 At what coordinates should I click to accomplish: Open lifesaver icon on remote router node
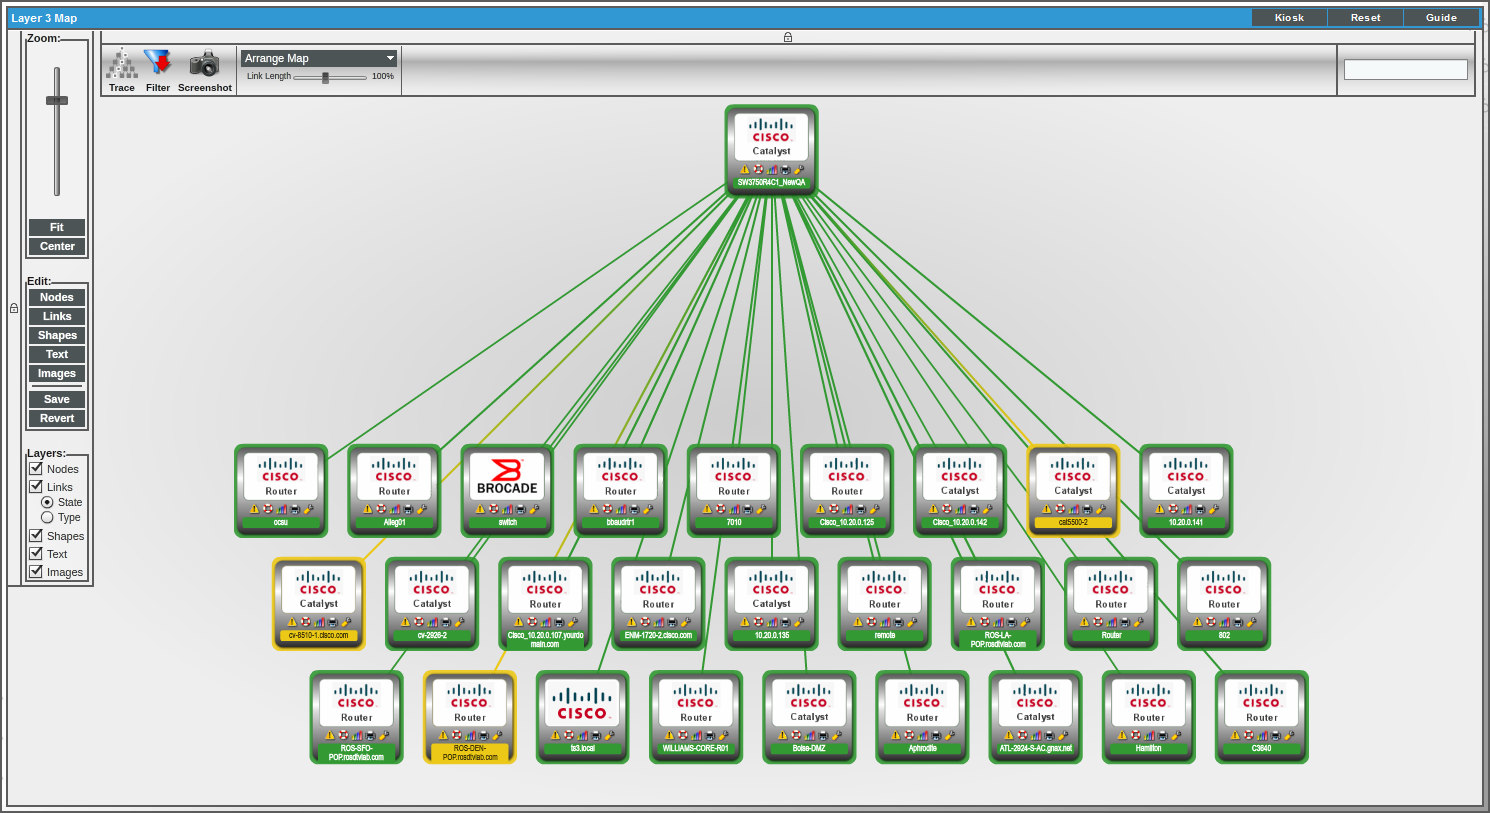(x=872, y=622)
